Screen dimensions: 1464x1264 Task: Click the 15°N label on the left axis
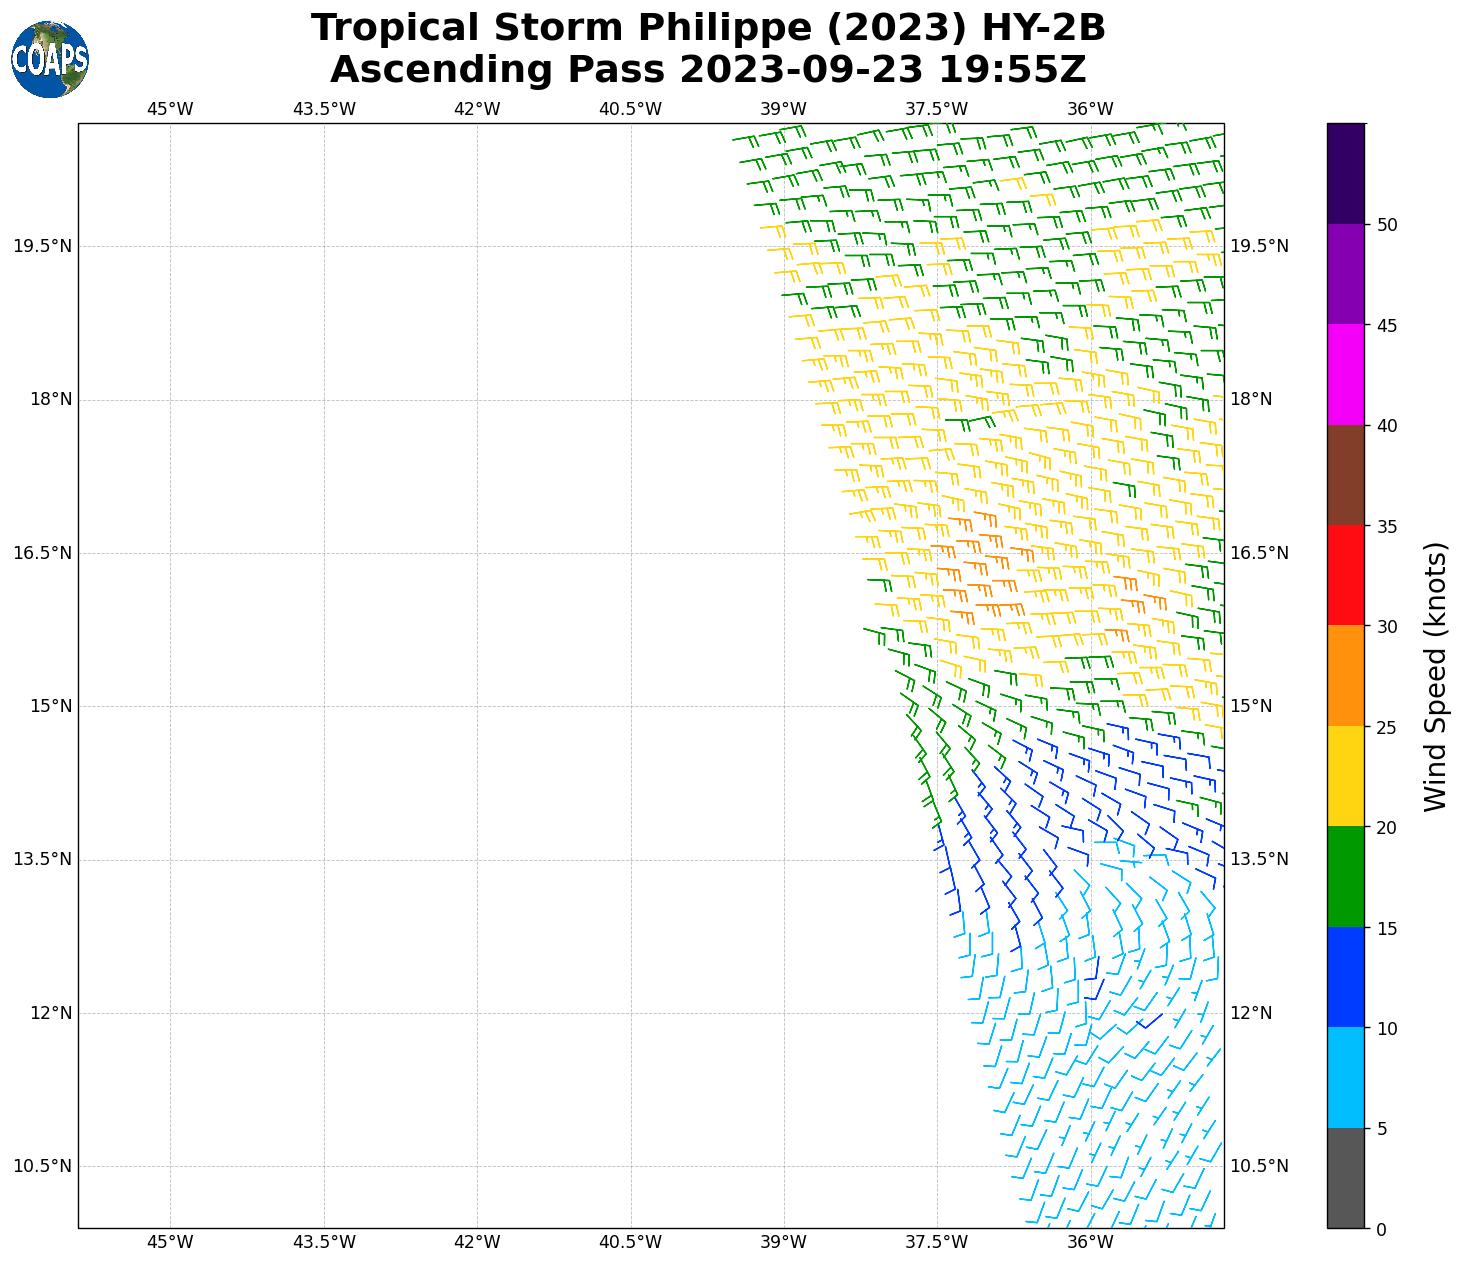[50, 706]
